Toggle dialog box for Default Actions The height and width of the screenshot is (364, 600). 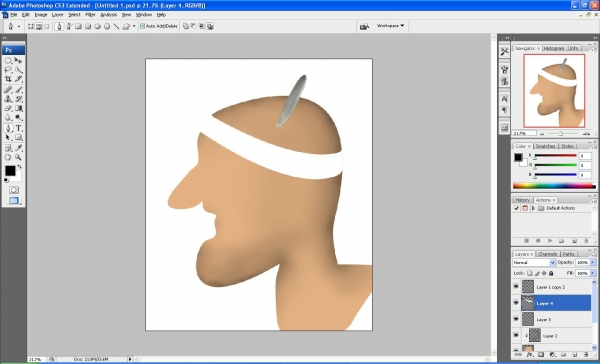click(x=525, y=208)
